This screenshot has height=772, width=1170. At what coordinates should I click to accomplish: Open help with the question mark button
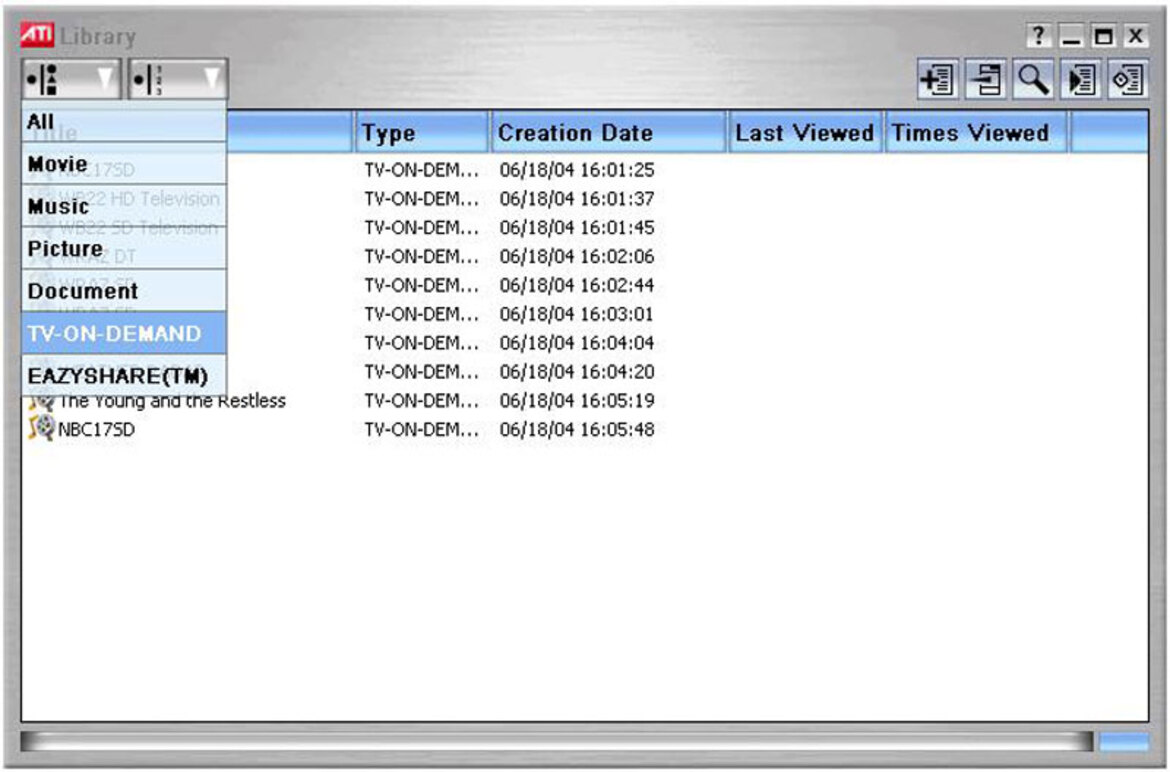[1038, 35]
